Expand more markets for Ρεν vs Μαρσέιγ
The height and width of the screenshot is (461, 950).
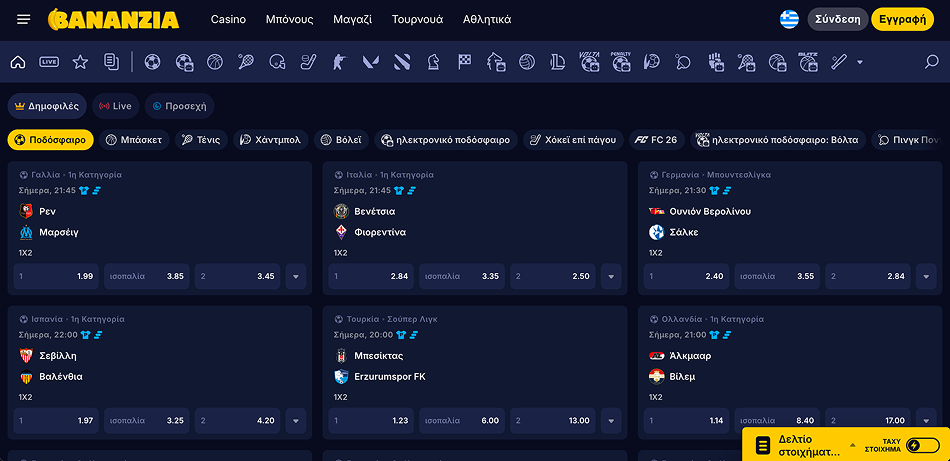pos(296,276)
